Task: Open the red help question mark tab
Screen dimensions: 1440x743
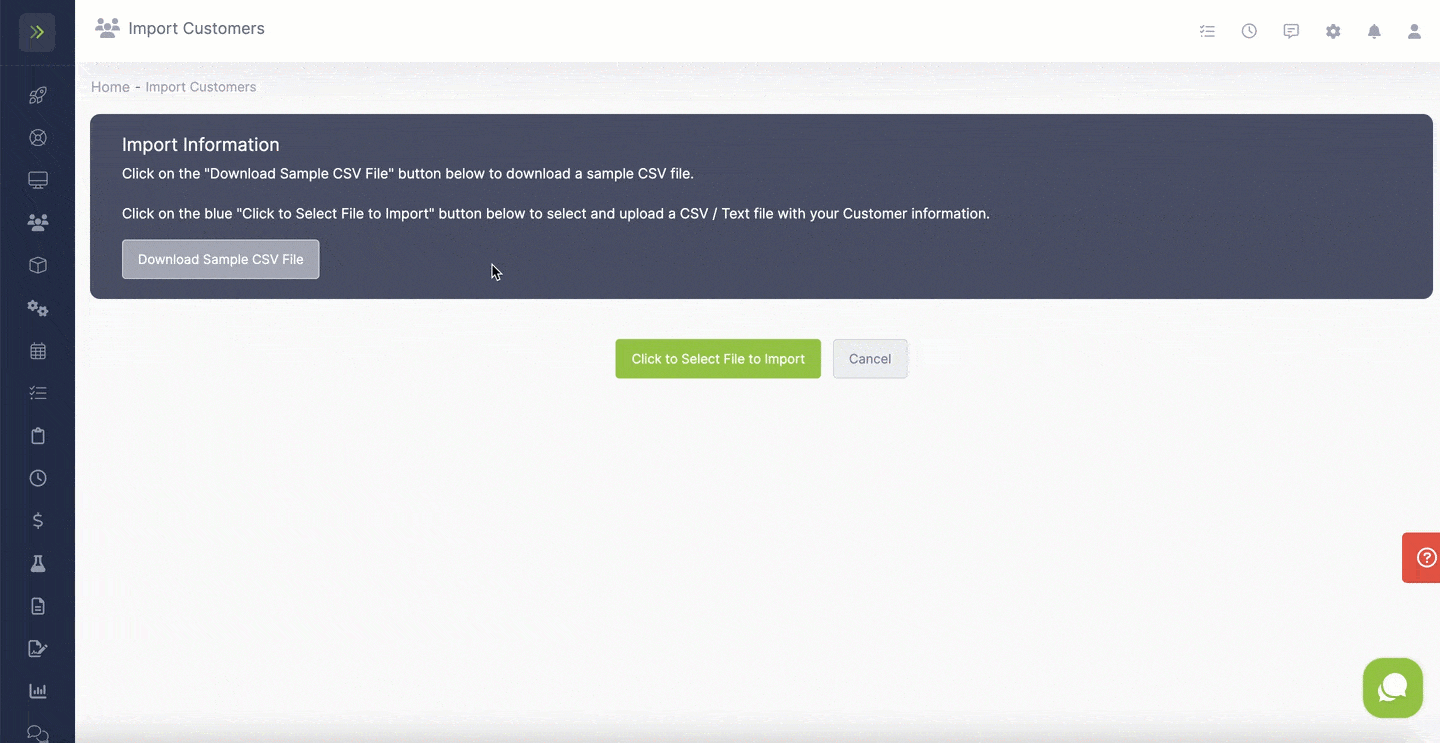Action: [1422, 558]
